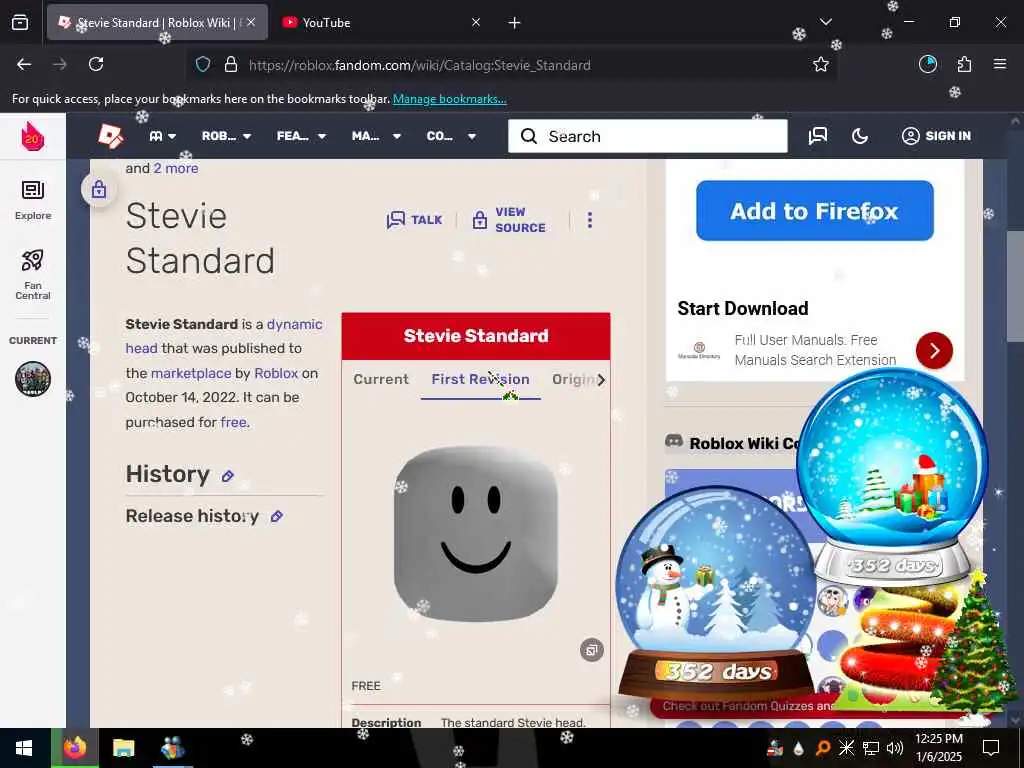
Task: List all tabs with chevron dropdown
Action: (x=825, y=22)
